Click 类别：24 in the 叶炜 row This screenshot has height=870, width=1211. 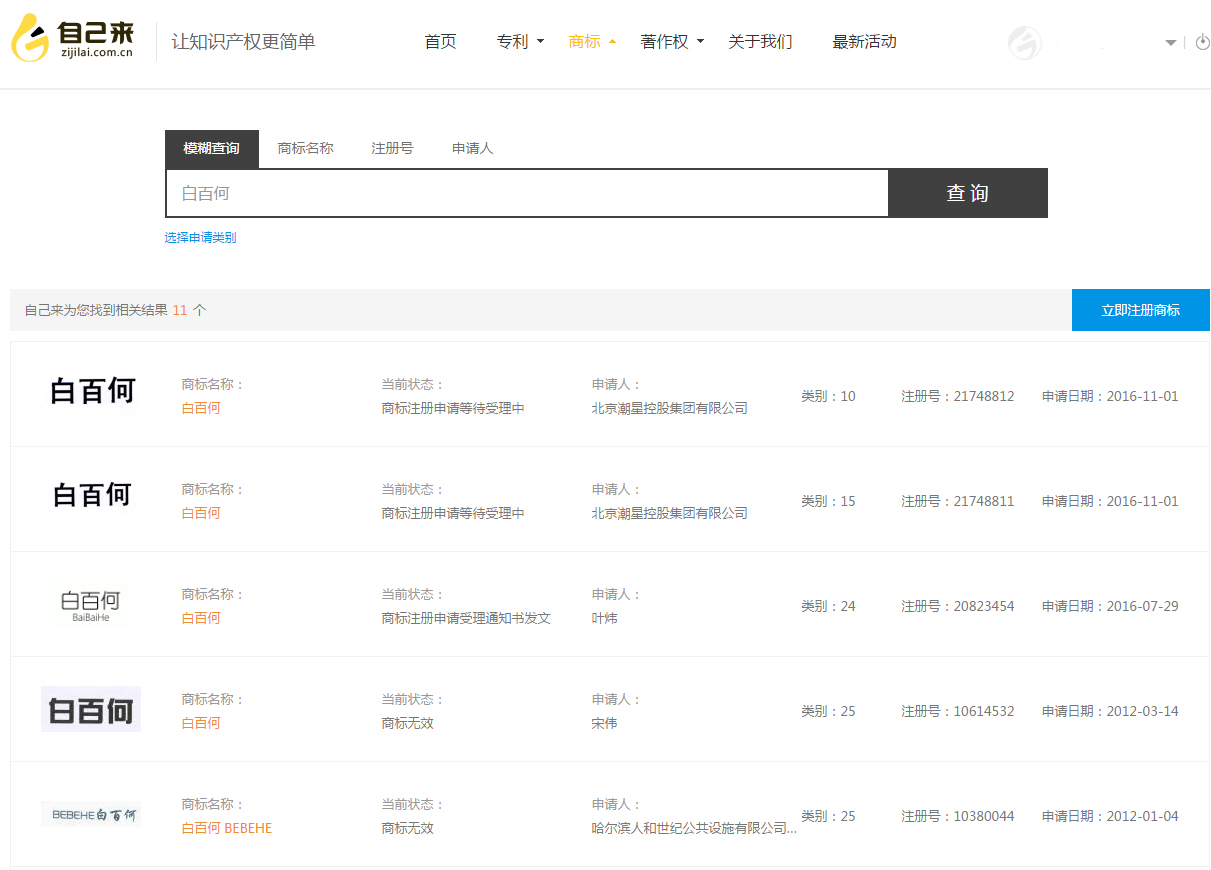click(828, 606)
